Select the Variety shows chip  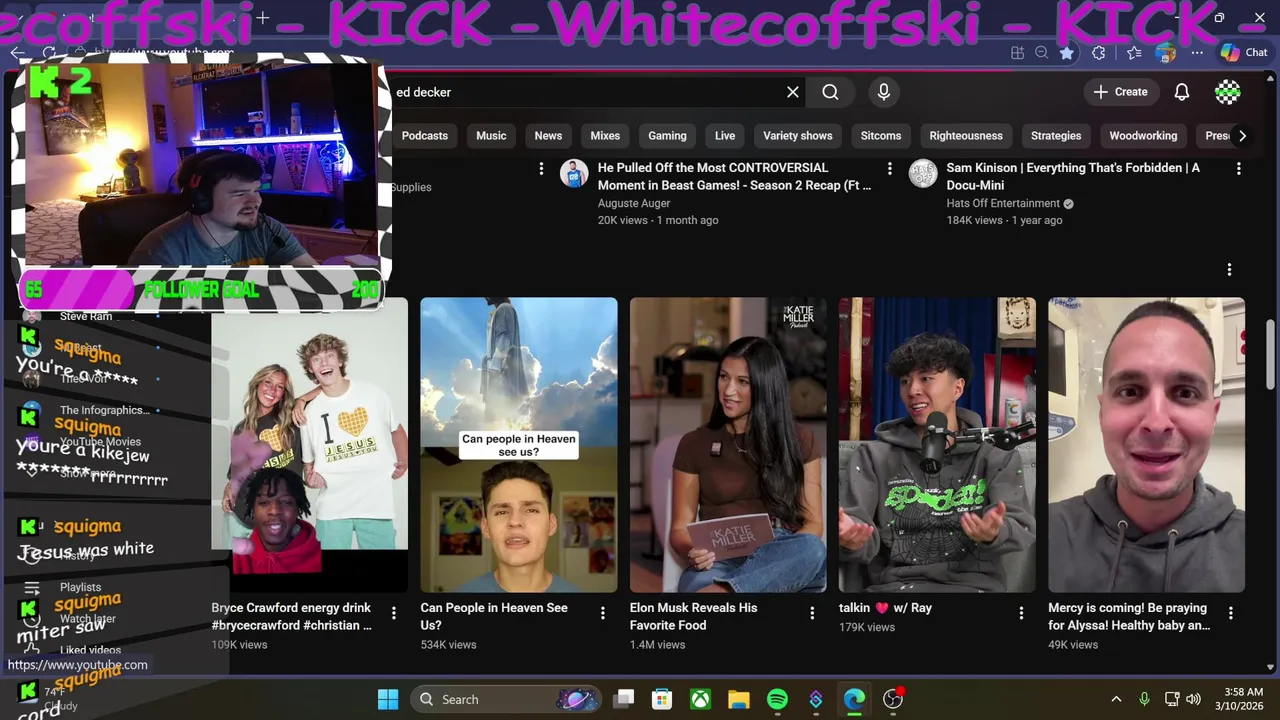798,136
